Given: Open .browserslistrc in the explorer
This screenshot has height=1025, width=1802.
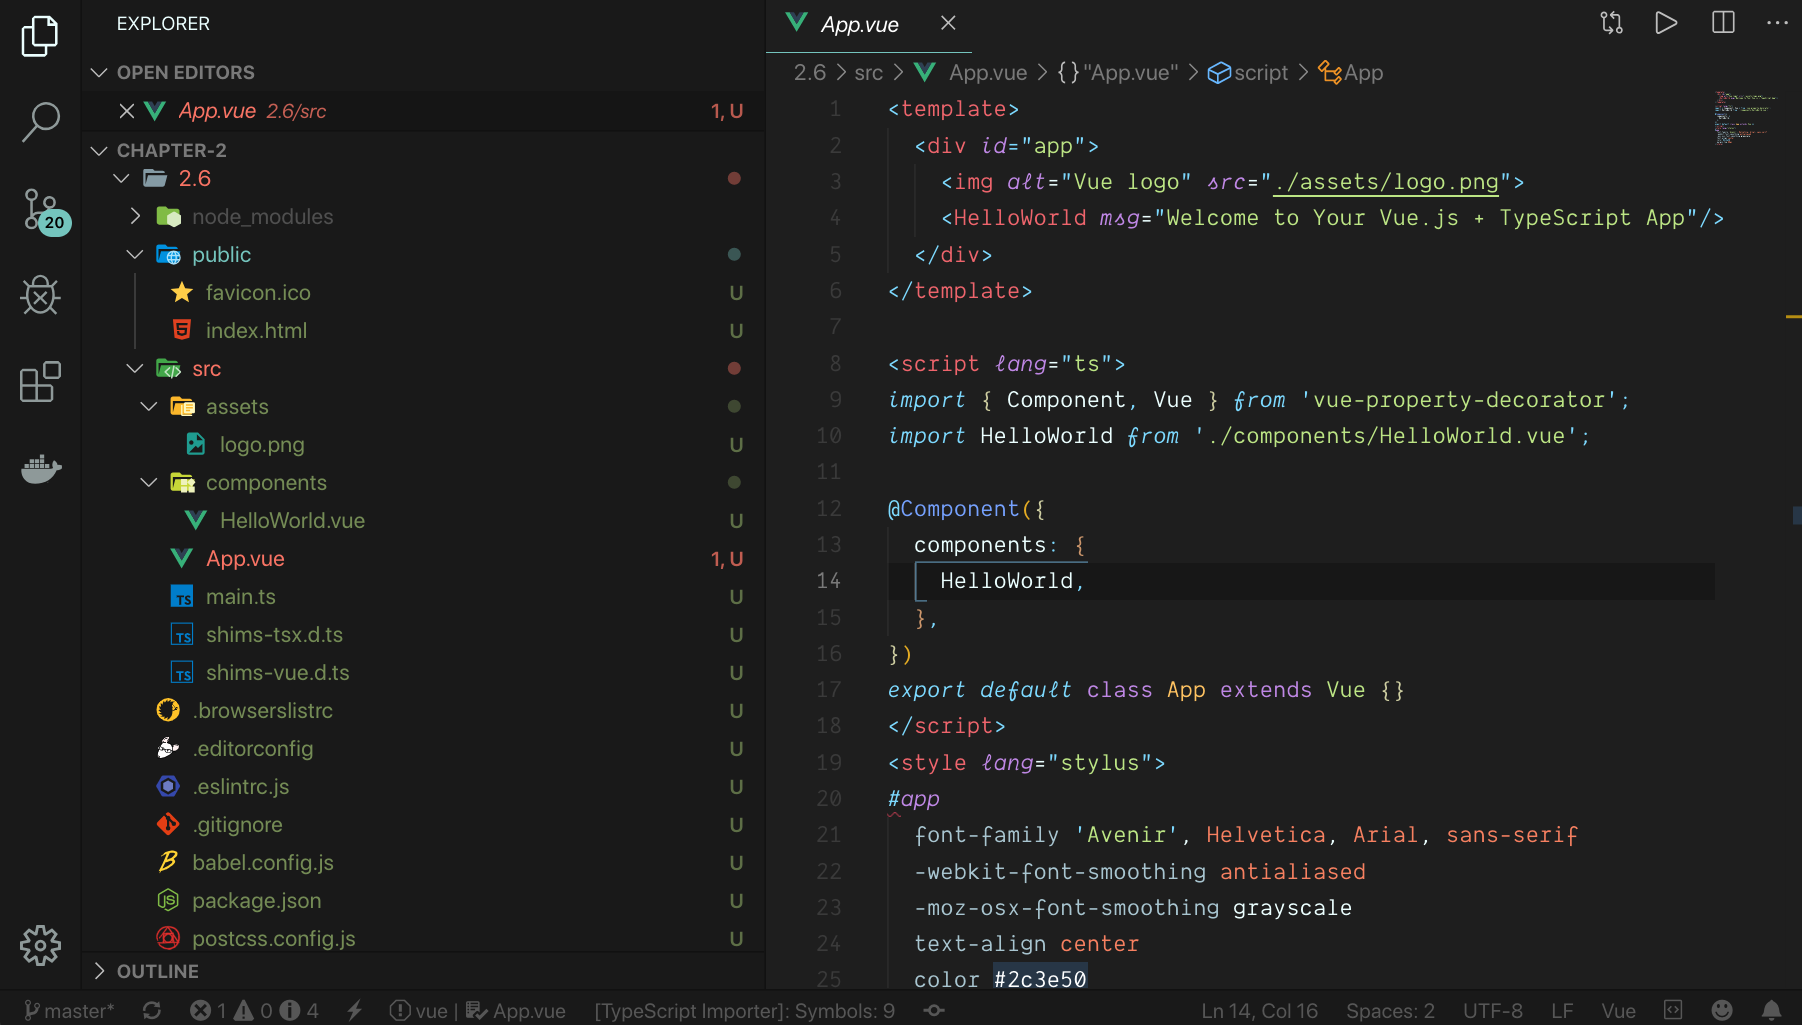Looking at the screenshot, I should 262,711.
